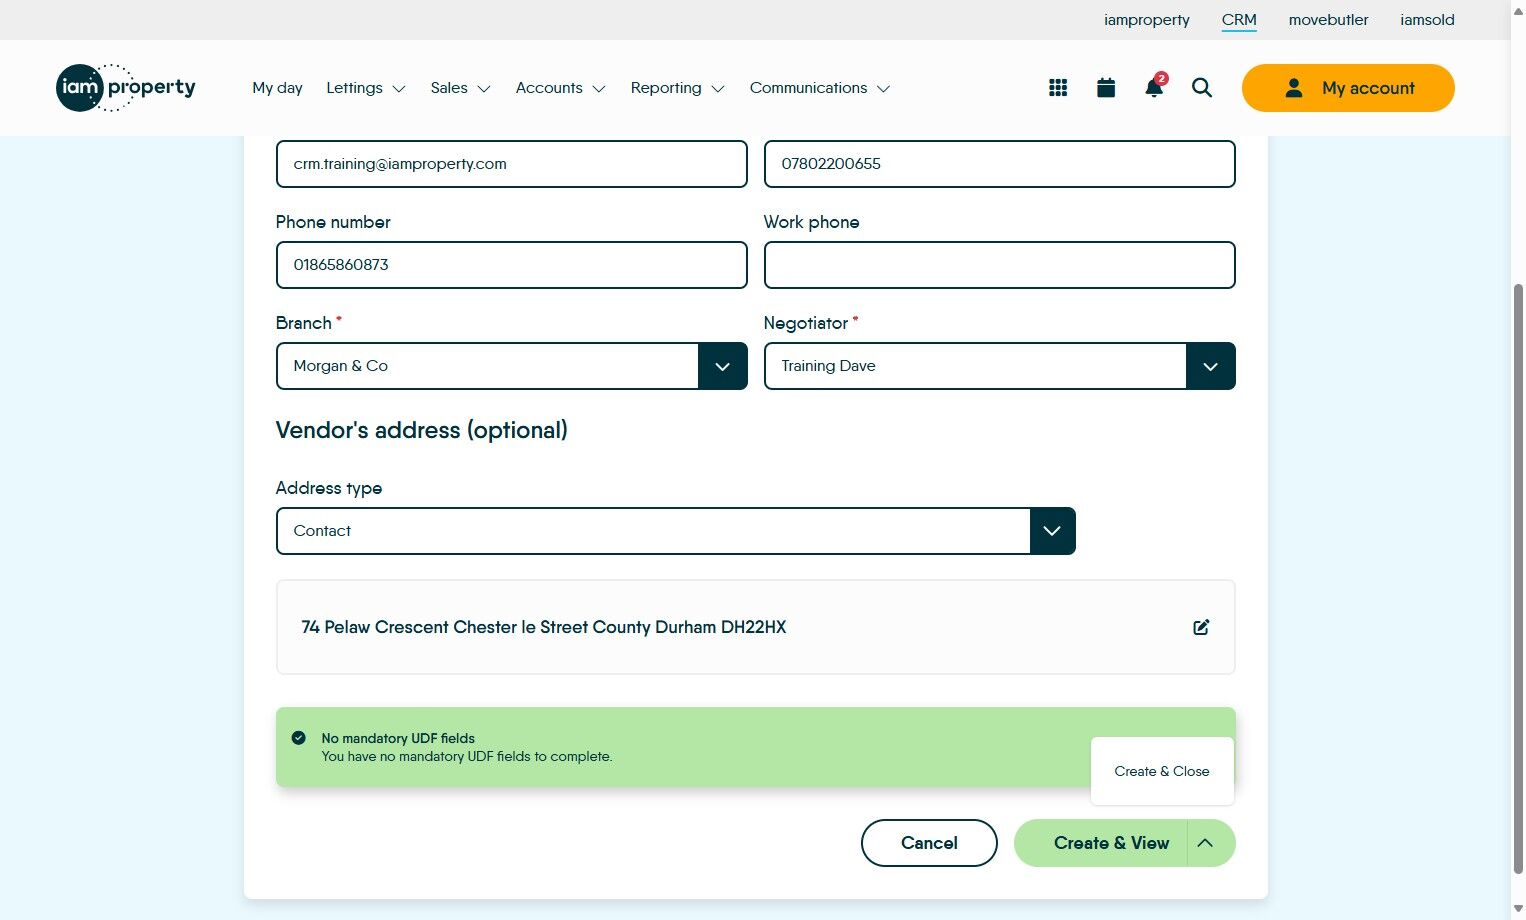The image size is (1526, 920).
Task: Click the Work phone input field
Action: [999, 265]
